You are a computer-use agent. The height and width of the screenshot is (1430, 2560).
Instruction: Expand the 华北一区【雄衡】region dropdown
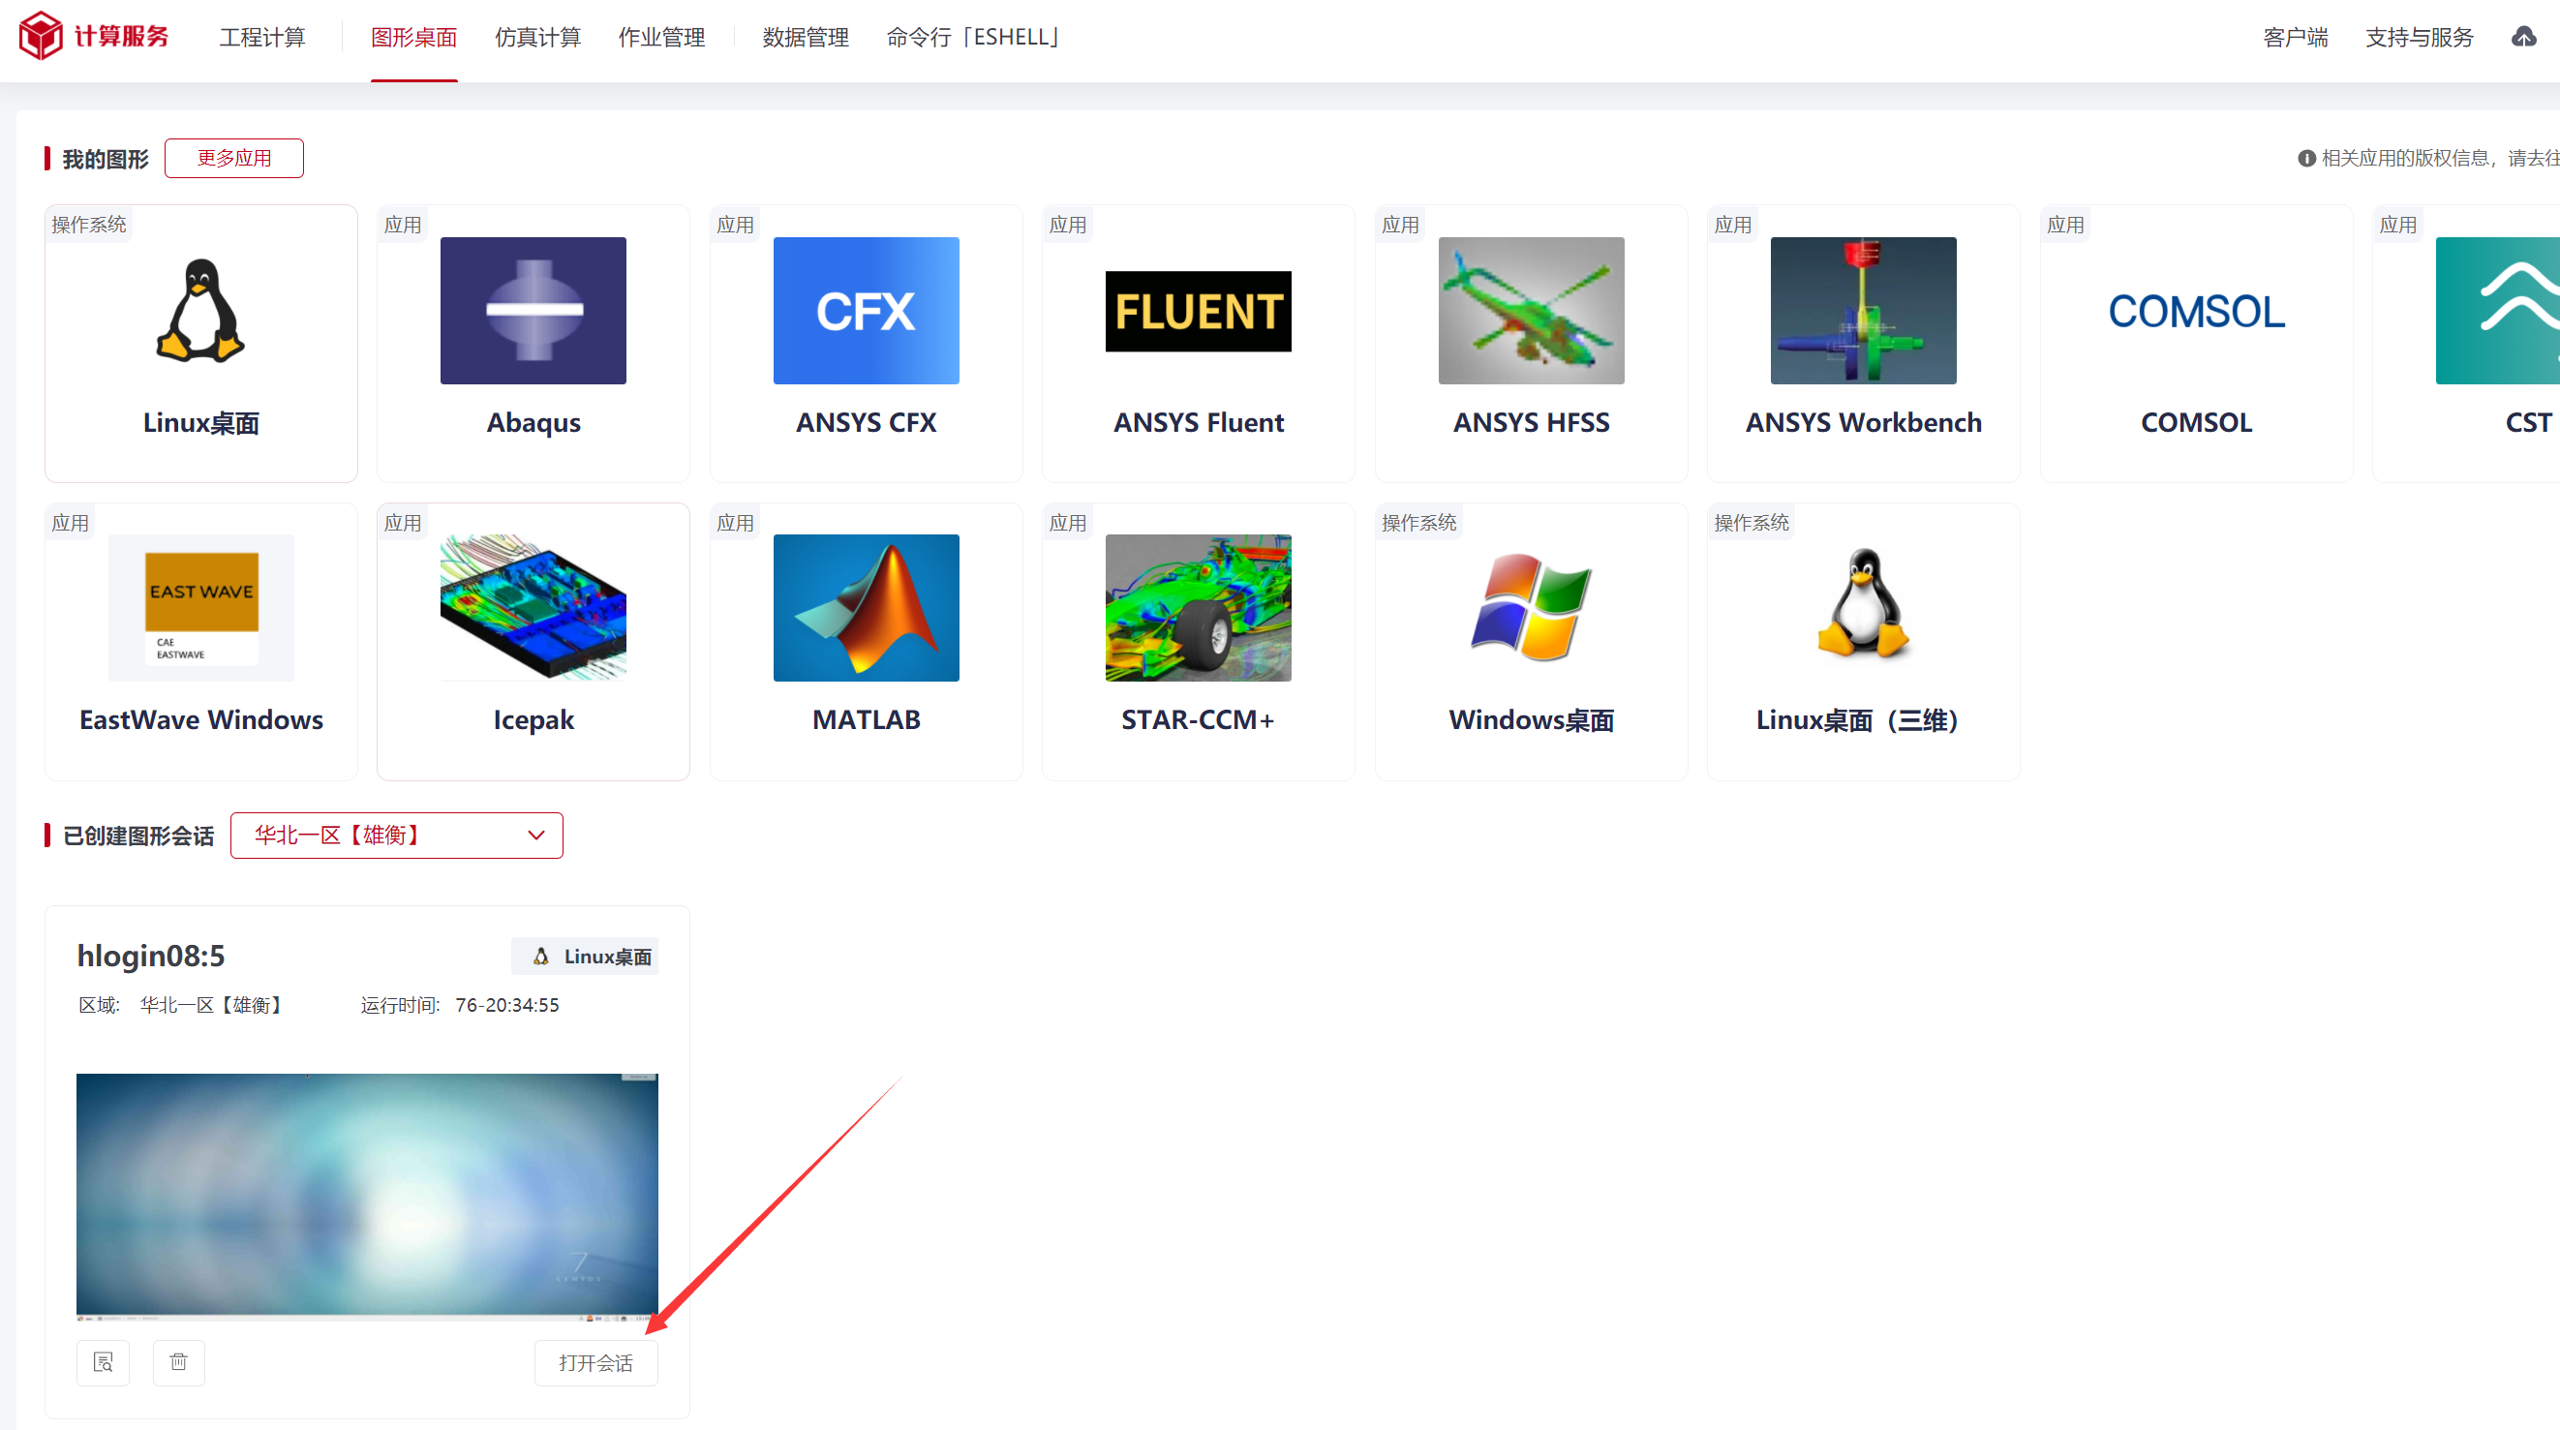397,835
